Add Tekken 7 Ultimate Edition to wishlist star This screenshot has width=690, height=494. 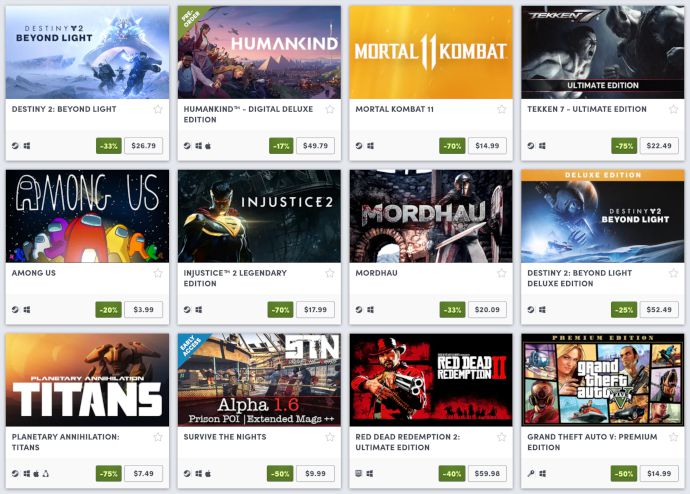pyautogui.click(x=673, y=109)
